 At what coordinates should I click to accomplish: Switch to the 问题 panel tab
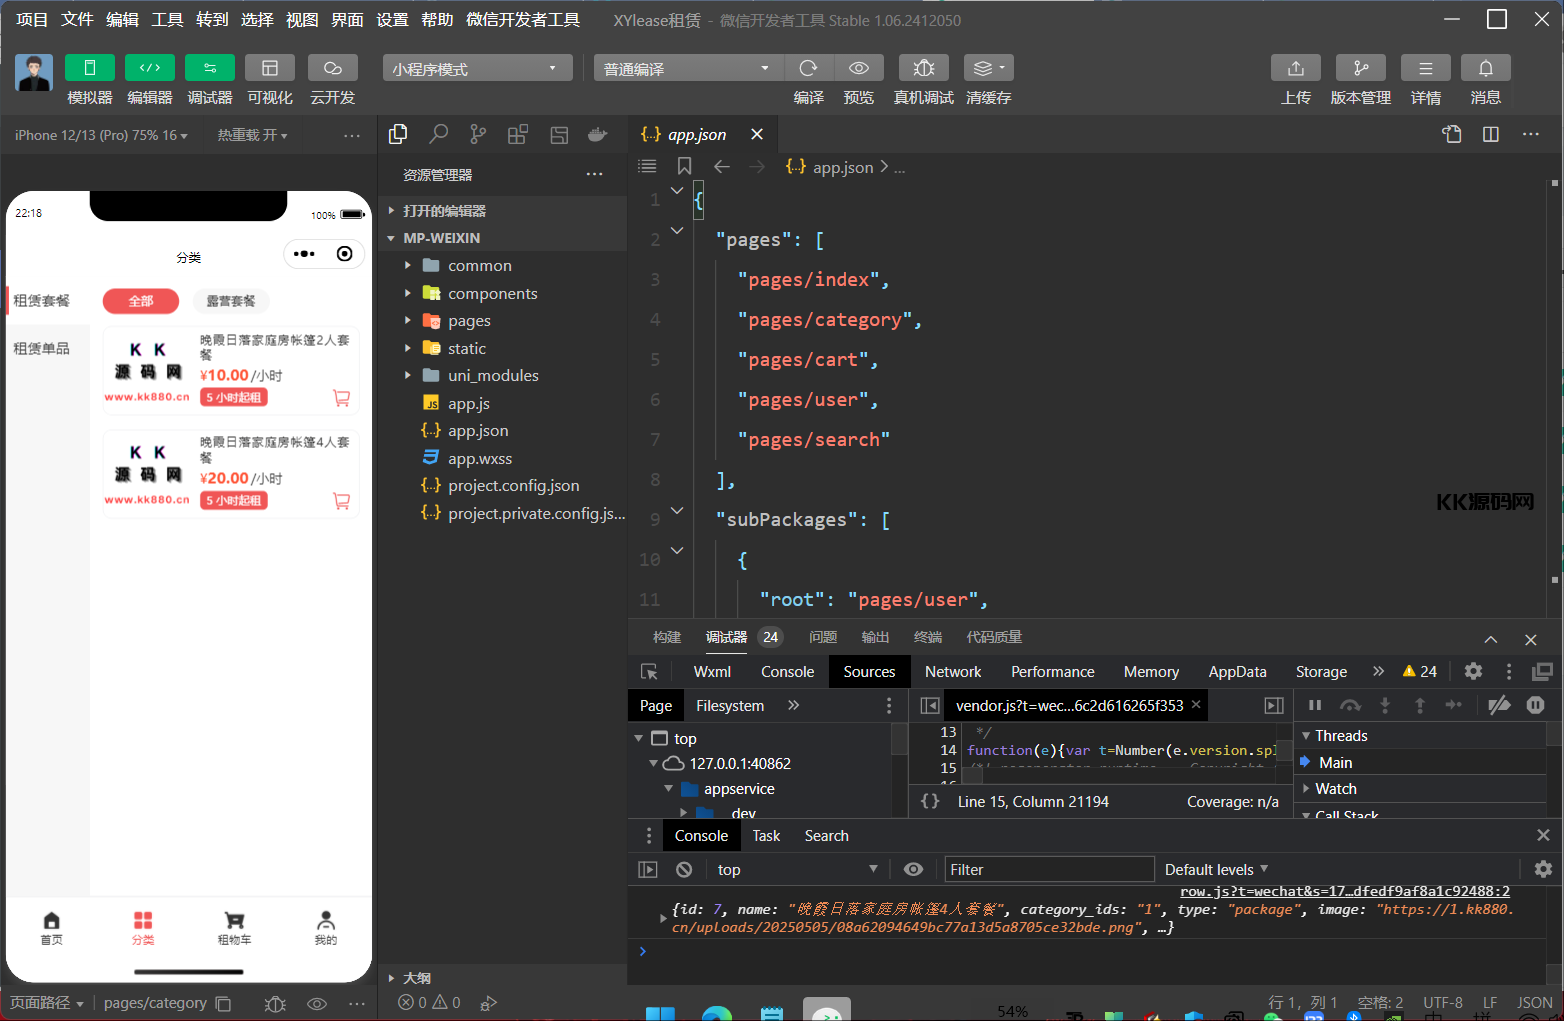coord(823,637)
